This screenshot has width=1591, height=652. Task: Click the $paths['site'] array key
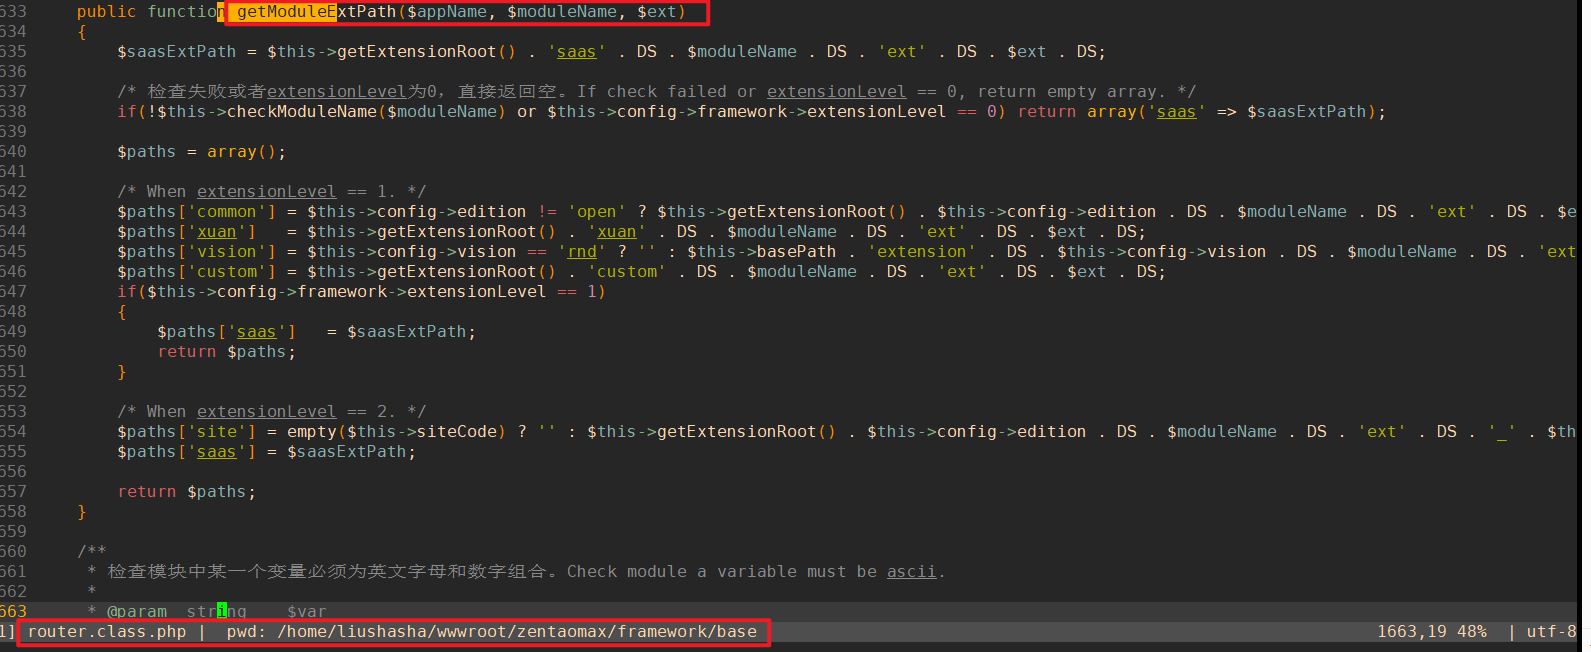pyautogui.click(x=187, y=432)
